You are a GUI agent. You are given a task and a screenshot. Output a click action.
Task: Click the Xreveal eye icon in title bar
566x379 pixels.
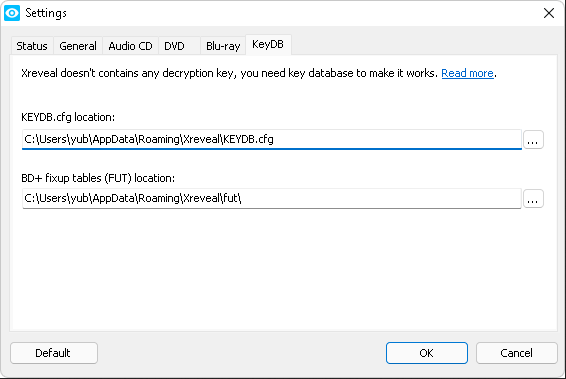coord(12,13)
